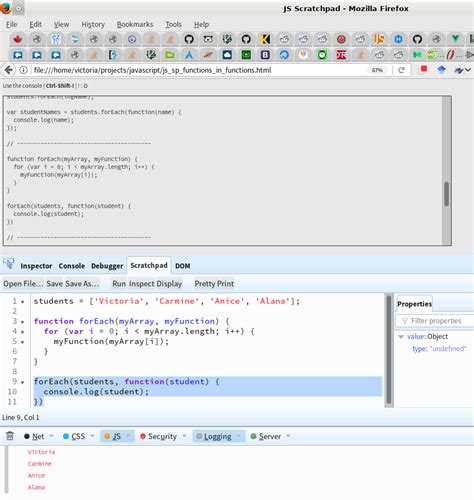
Task: Fold code at line 3 arrow
Action: (23, 322)
